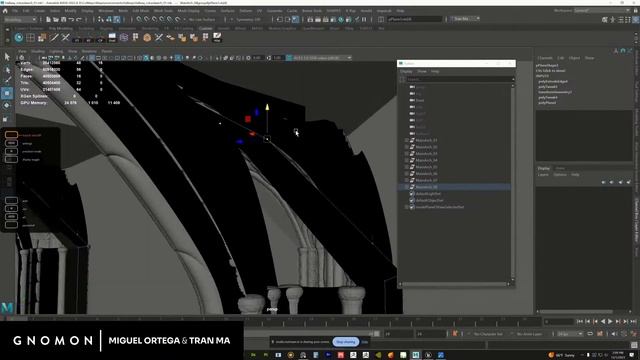Select the arrow Select tool in toolbox
This screenshot has width=640, height=360.
click(7, 57)
